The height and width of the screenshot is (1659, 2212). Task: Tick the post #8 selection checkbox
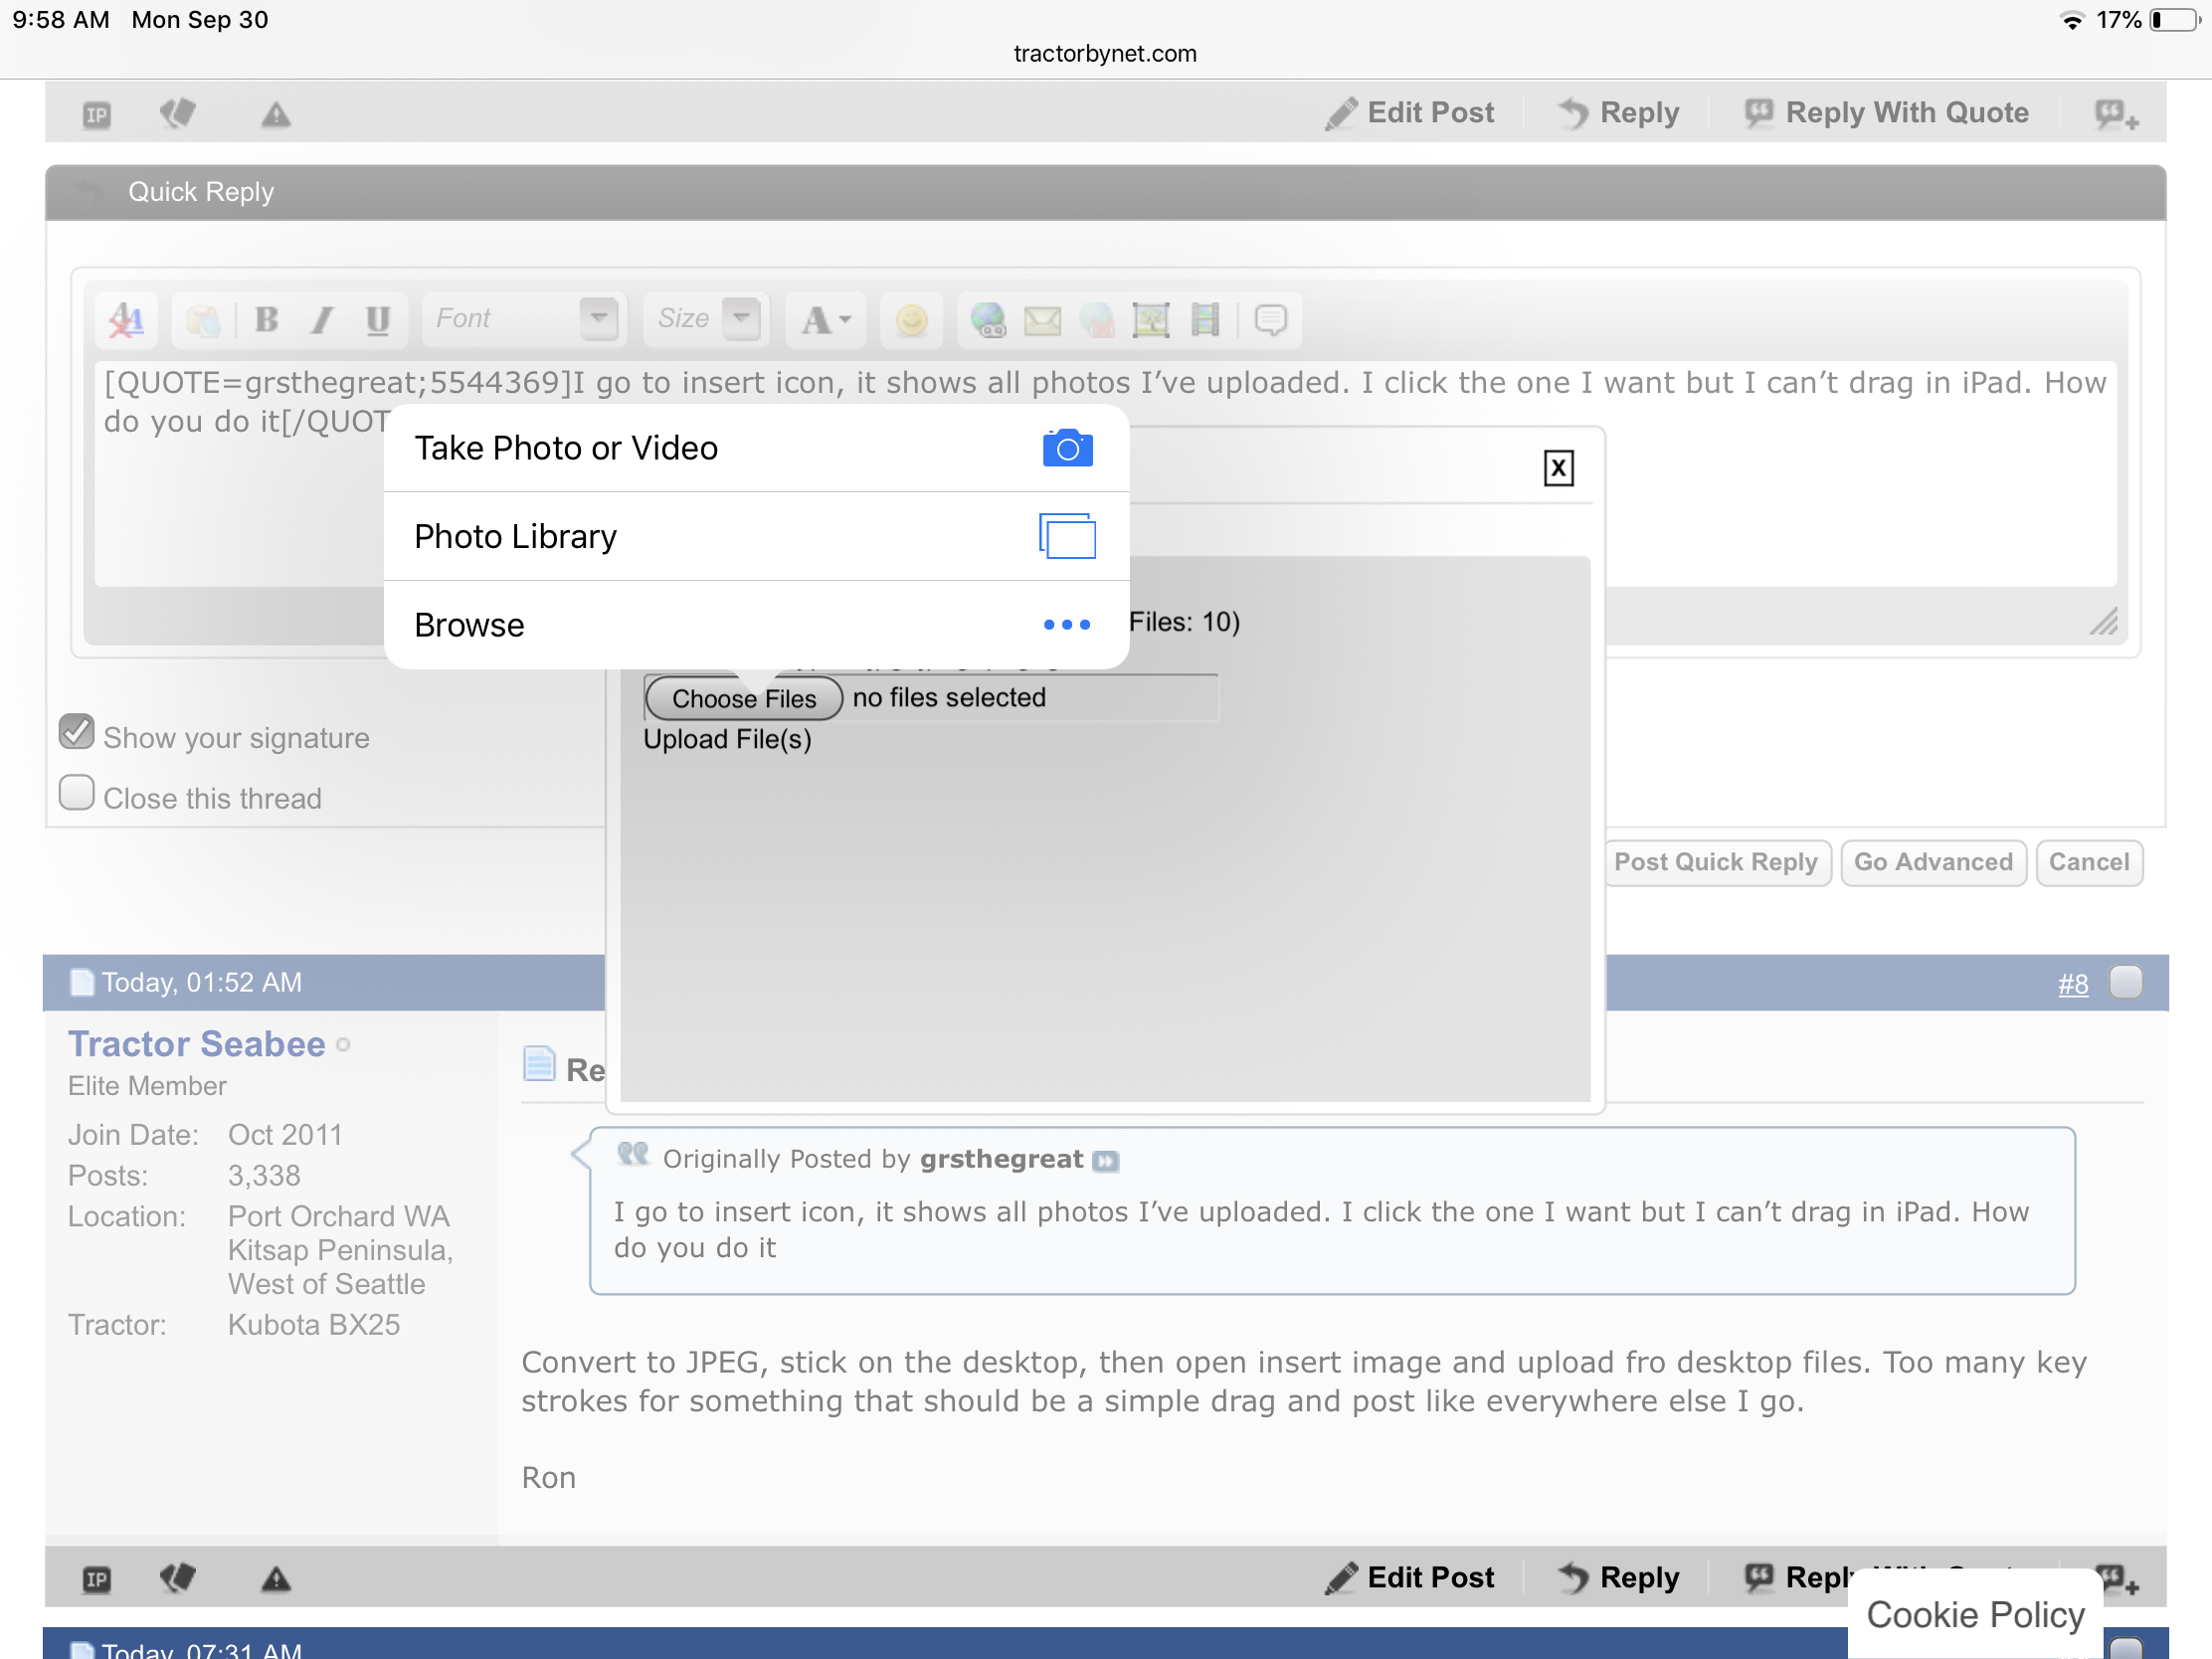2125,982
